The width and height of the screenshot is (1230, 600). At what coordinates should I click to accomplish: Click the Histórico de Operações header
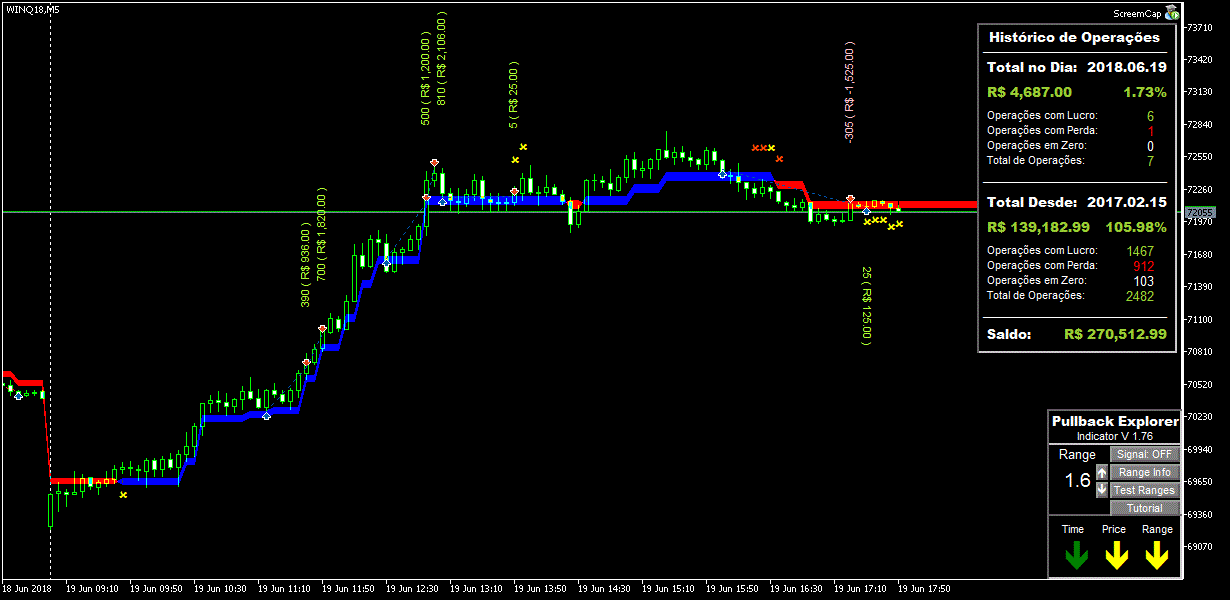point(1074,37)
